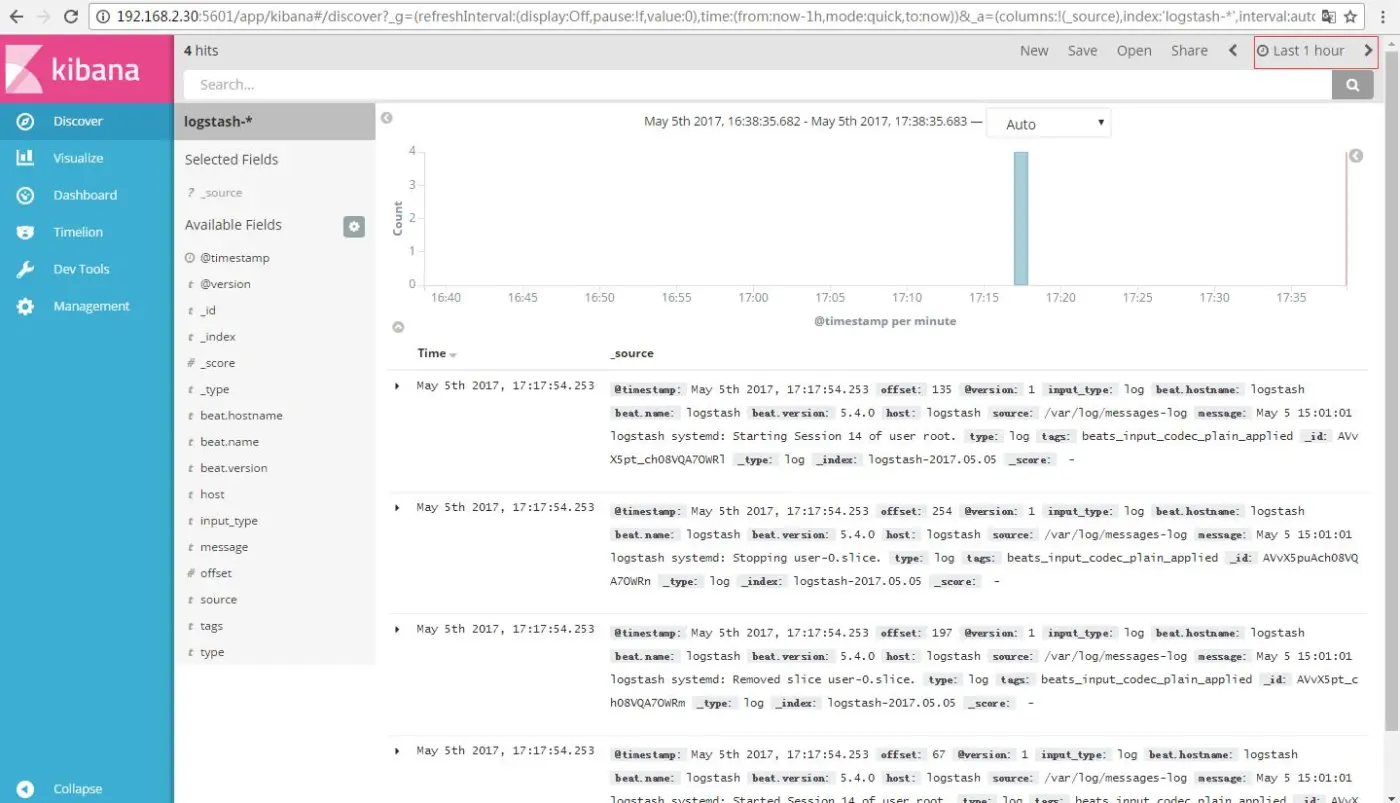Go to Dashboard in the sidebar
The image size is (1400, 803).
(87, 195)
